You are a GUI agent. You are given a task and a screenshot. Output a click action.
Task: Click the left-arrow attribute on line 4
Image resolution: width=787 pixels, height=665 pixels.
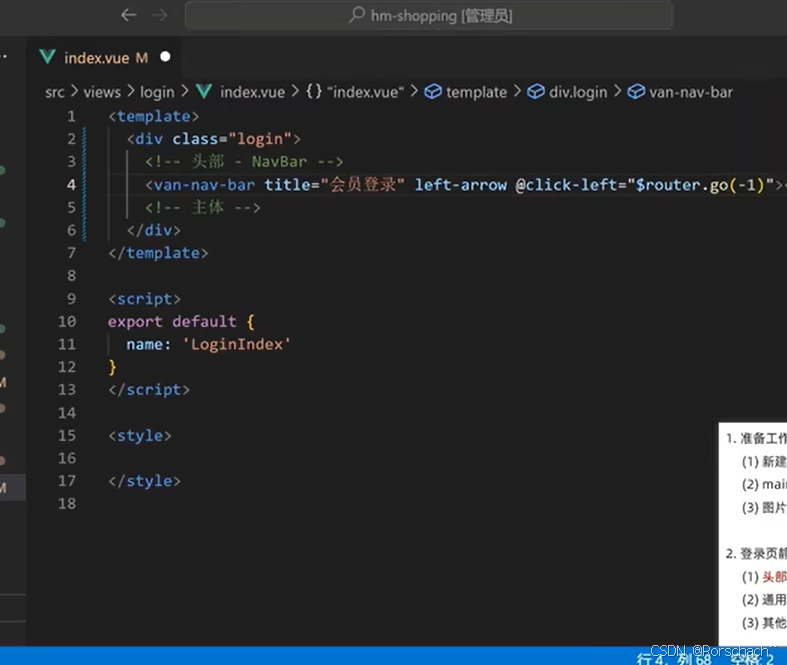461,185
